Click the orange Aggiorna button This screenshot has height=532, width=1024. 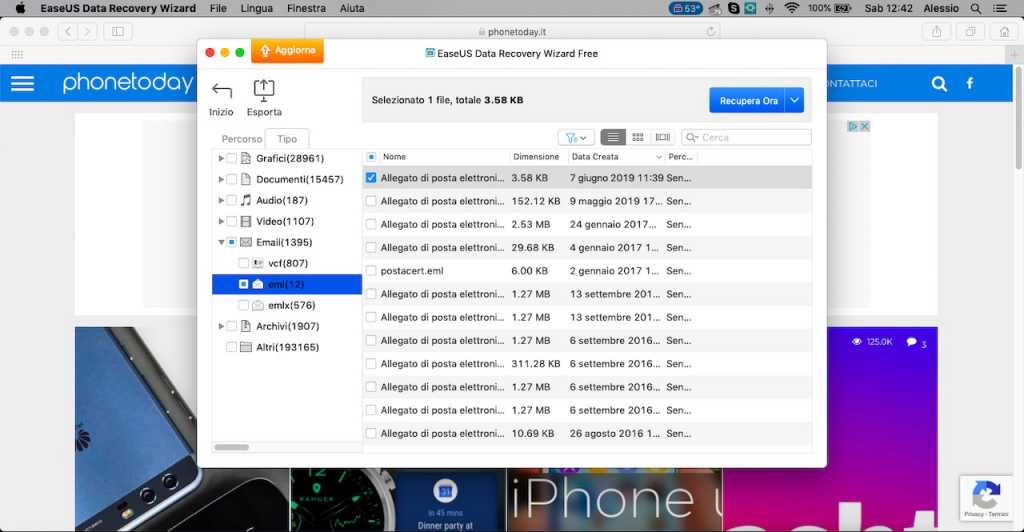287,51
